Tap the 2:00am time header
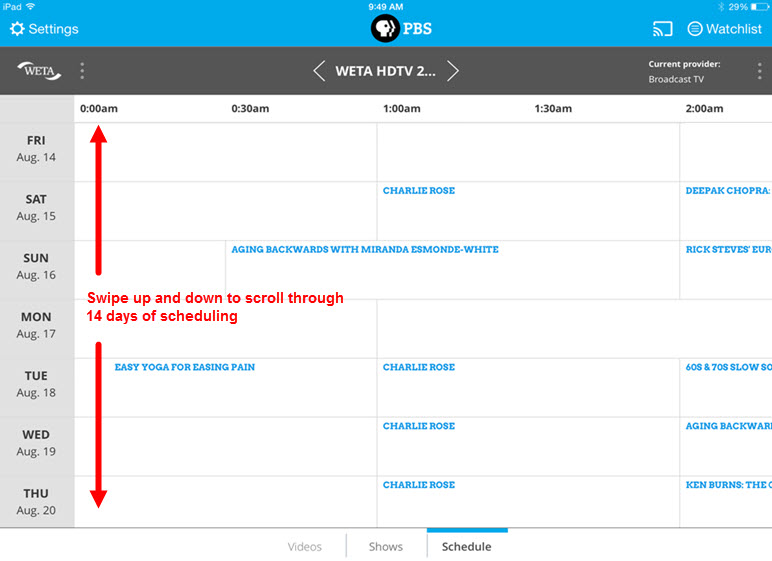Viewport: 772px width, 561px height. (x=704, y=108)
